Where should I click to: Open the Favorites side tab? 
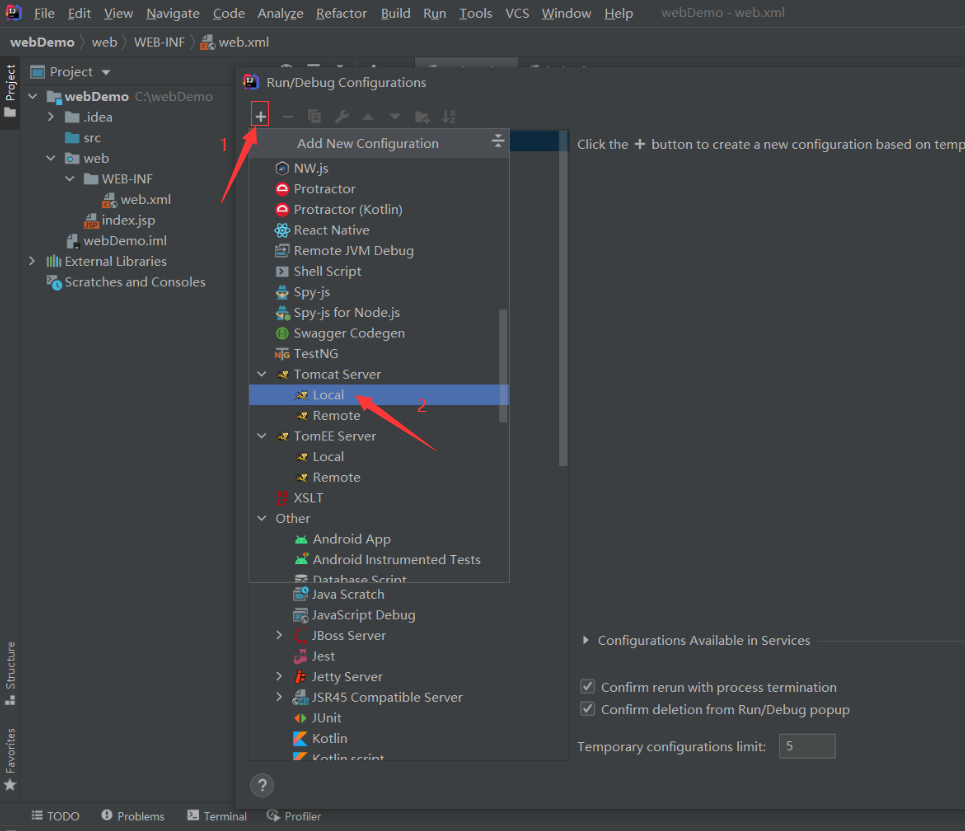coord(10,759)
